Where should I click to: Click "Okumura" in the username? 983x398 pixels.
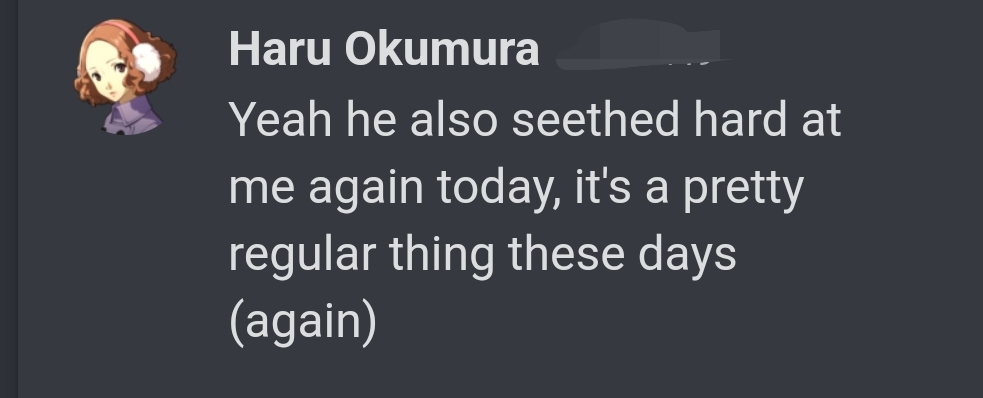(442, 50)
